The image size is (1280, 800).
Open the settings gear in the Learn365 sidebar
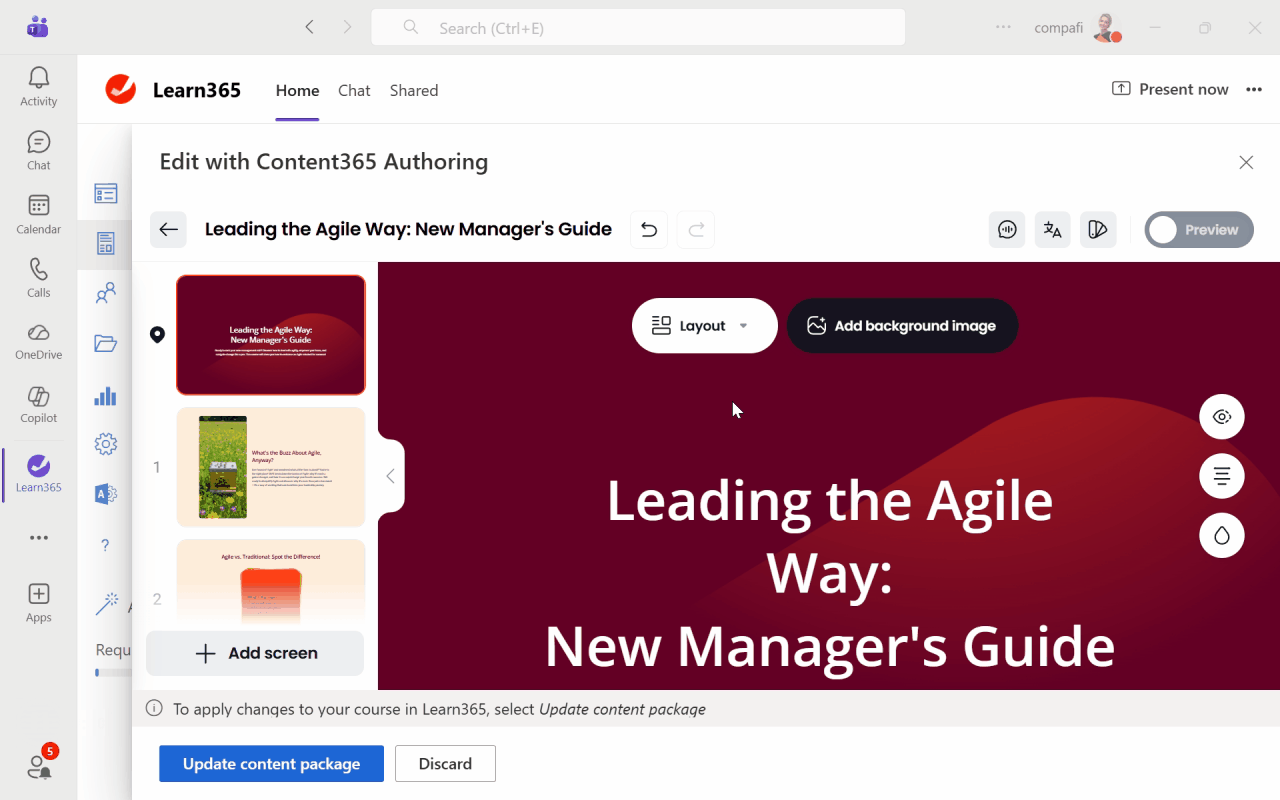click(105, 444)
